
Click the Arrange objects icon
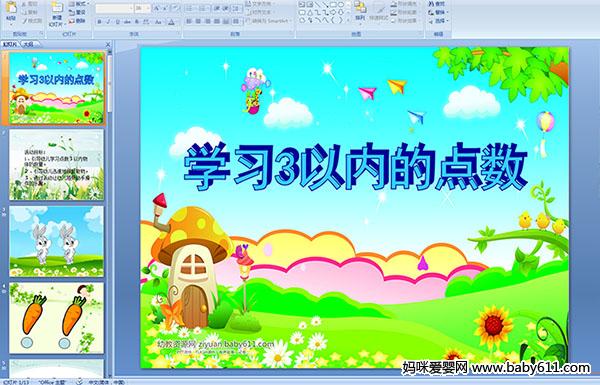[x=359, y=11]
